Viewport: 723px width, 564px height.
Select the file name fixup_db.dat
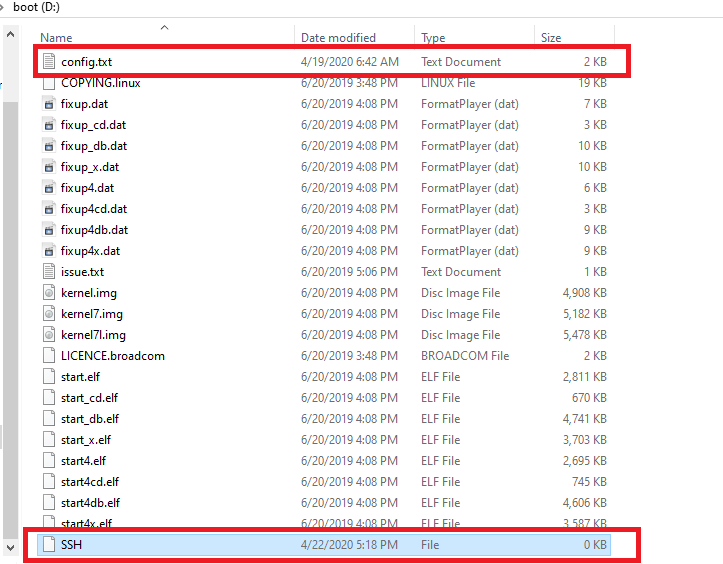point(94,146)
